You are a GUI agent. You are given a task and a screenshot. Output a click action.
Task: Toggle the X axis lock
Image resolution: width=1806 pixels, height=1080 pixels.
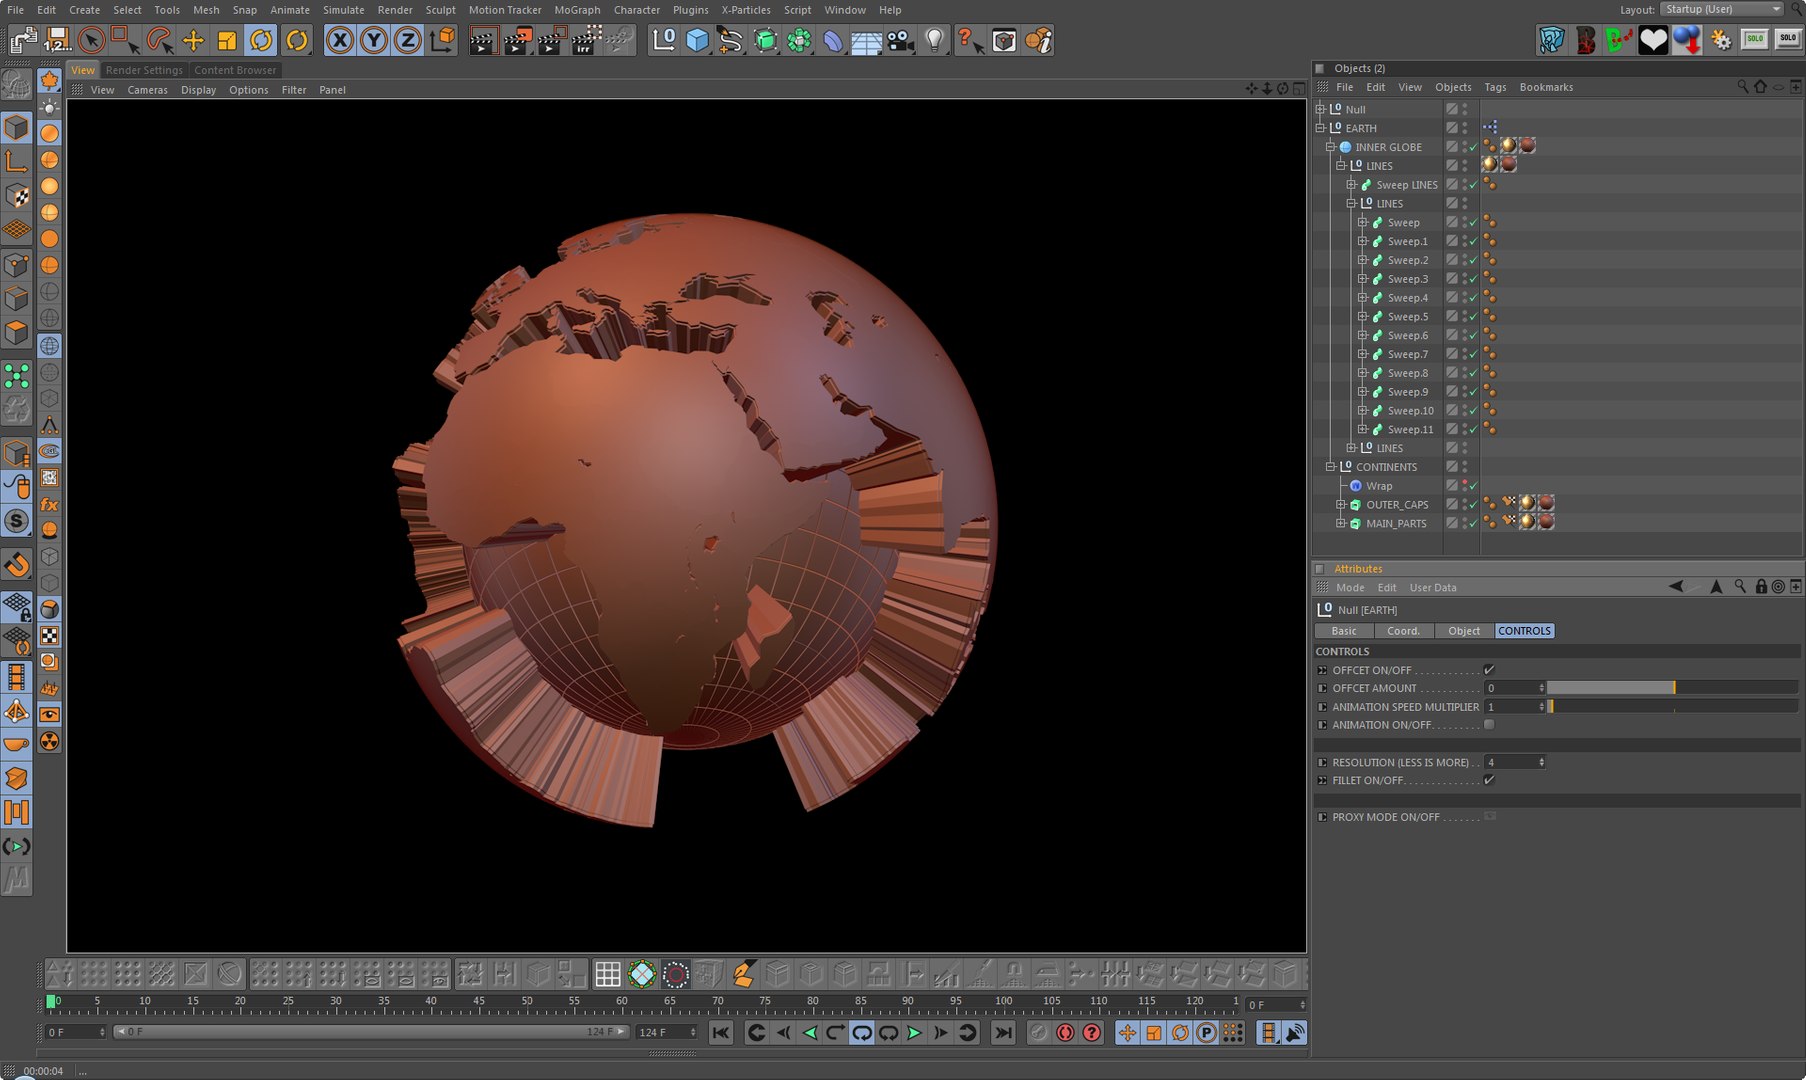[340, 40]
